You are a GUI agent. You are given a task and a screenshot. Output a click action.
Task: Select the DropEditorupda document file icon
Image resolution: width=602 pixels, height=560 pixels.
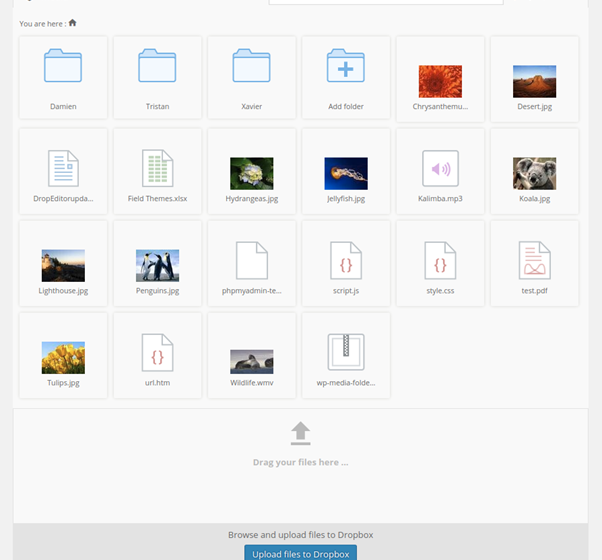(x=63, y=168)
